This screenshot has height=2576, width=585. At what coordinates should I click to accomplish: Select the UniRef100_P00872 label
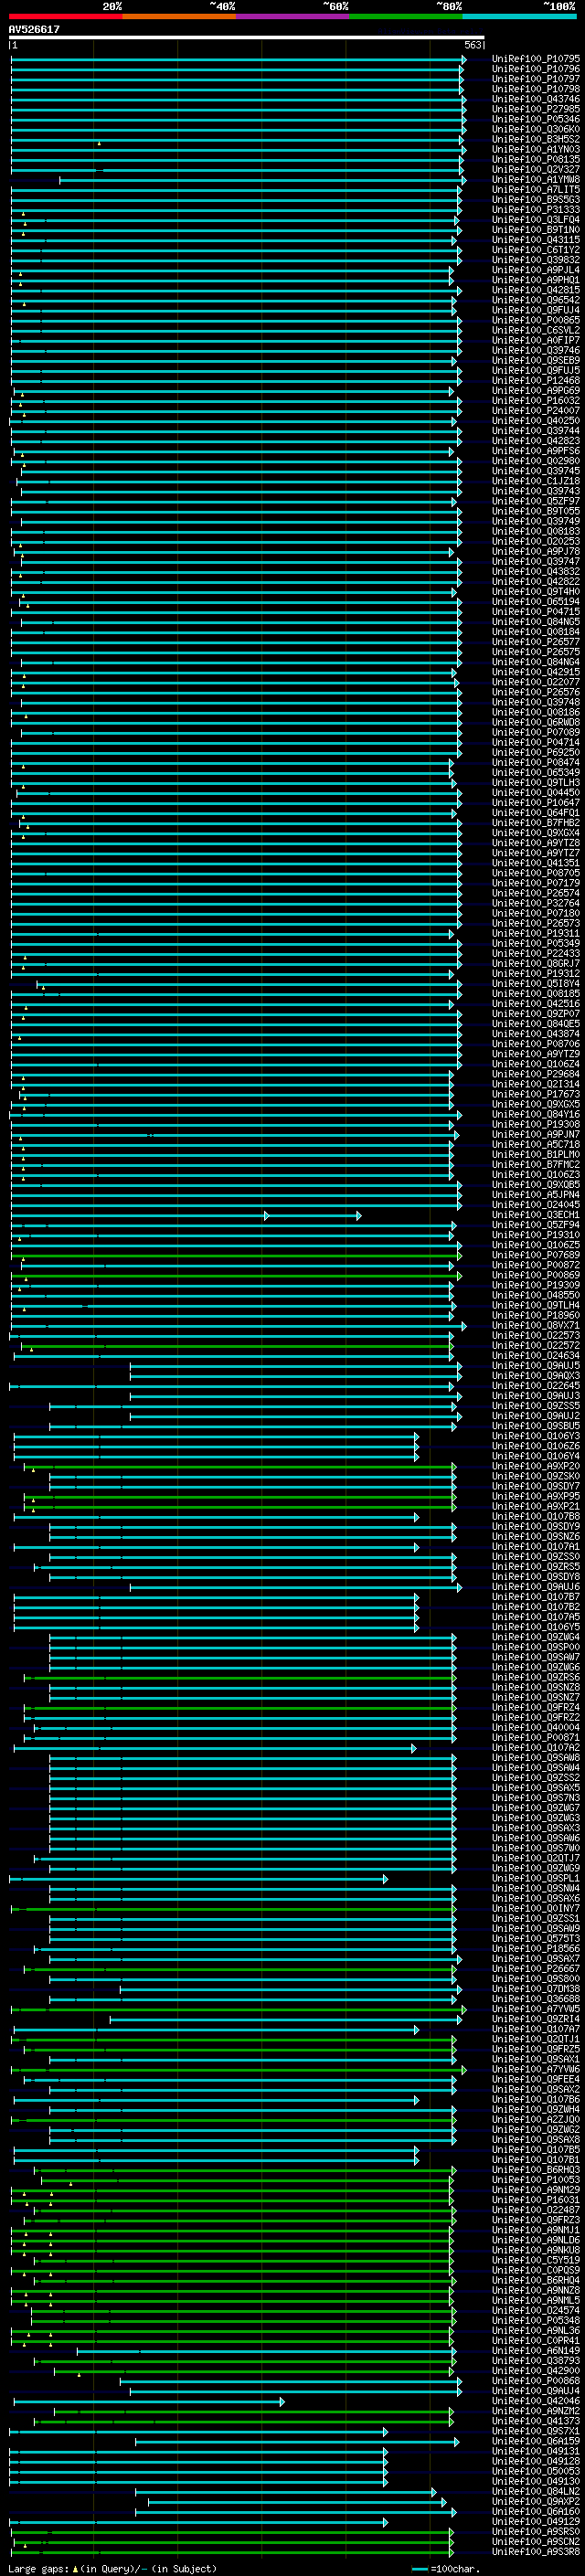coord(536,1265)
